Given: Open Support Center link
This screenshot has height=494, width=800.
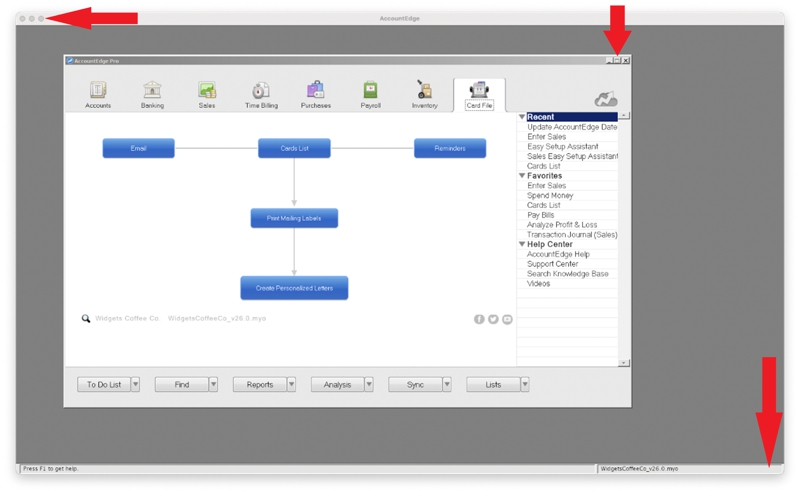Looking at the screenshot, I should click(553, 264).
